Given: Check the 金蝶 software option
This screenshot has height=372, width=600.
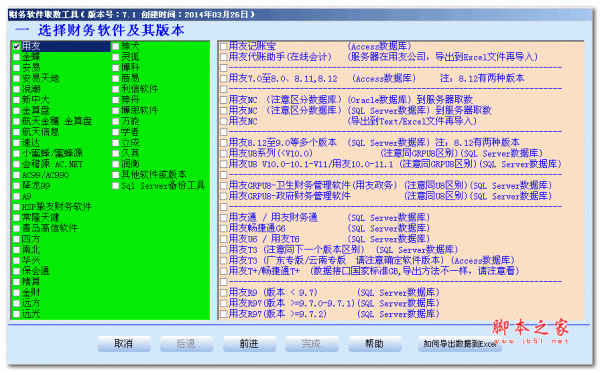Looking at the screenshot, I should click(x=16, y=57).
